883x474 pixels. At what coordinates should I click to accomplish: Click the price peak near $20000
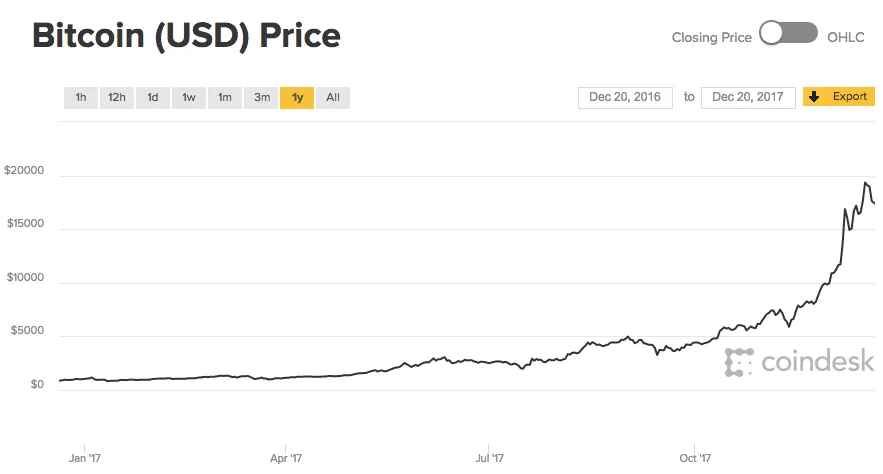(x=866, y=183)
